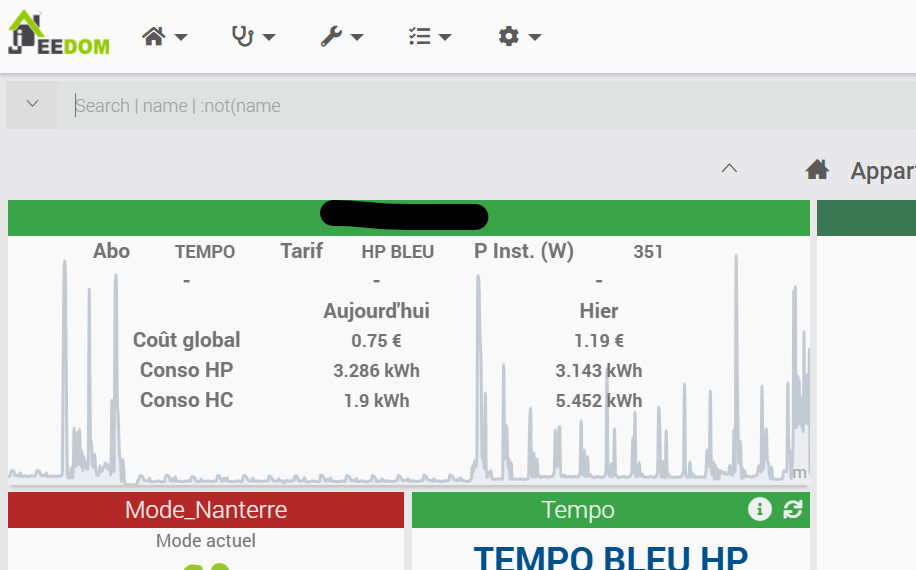
Task: Click the dark green header of the Appart widget
Action: click(866, 218)
